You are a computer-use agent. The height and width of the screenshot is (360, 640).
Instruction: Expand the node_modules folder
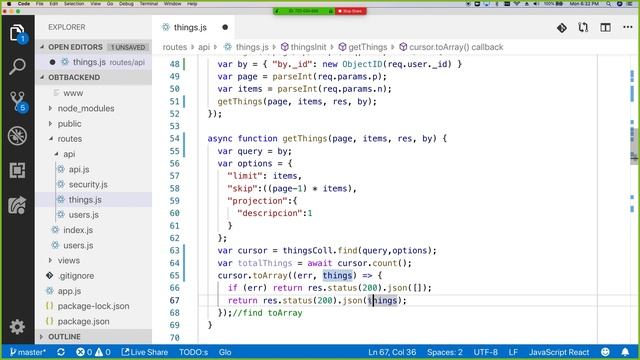coord(86,109)
